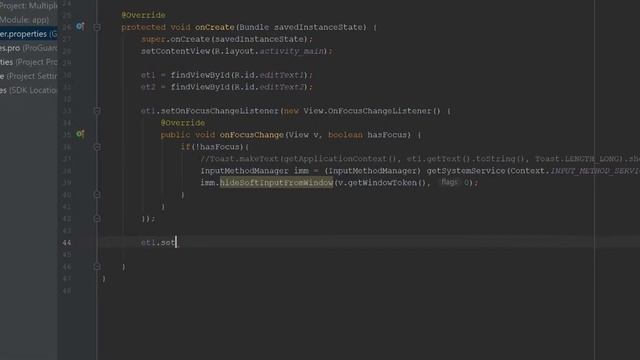The image size is (640, 360).
Task: Click the 'flags:' parameter hint
Action: (x=450, y=182)
